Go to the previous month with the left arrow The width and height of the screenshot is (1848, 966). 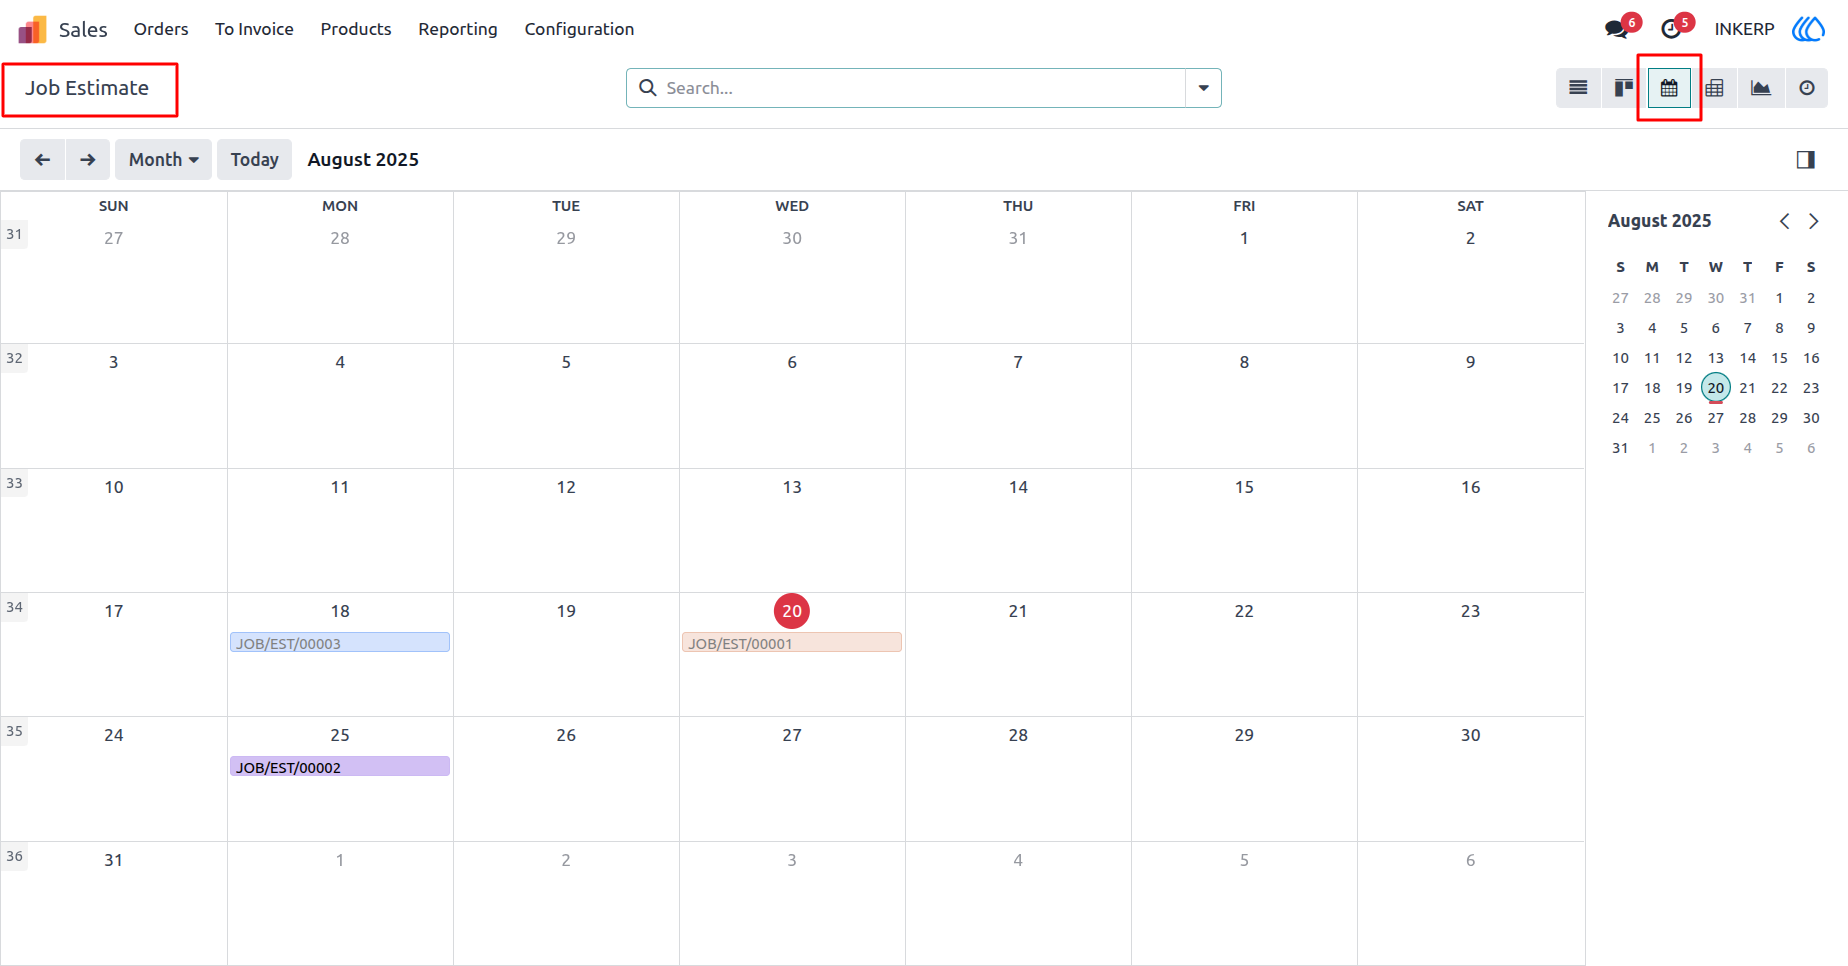point(42,160)
